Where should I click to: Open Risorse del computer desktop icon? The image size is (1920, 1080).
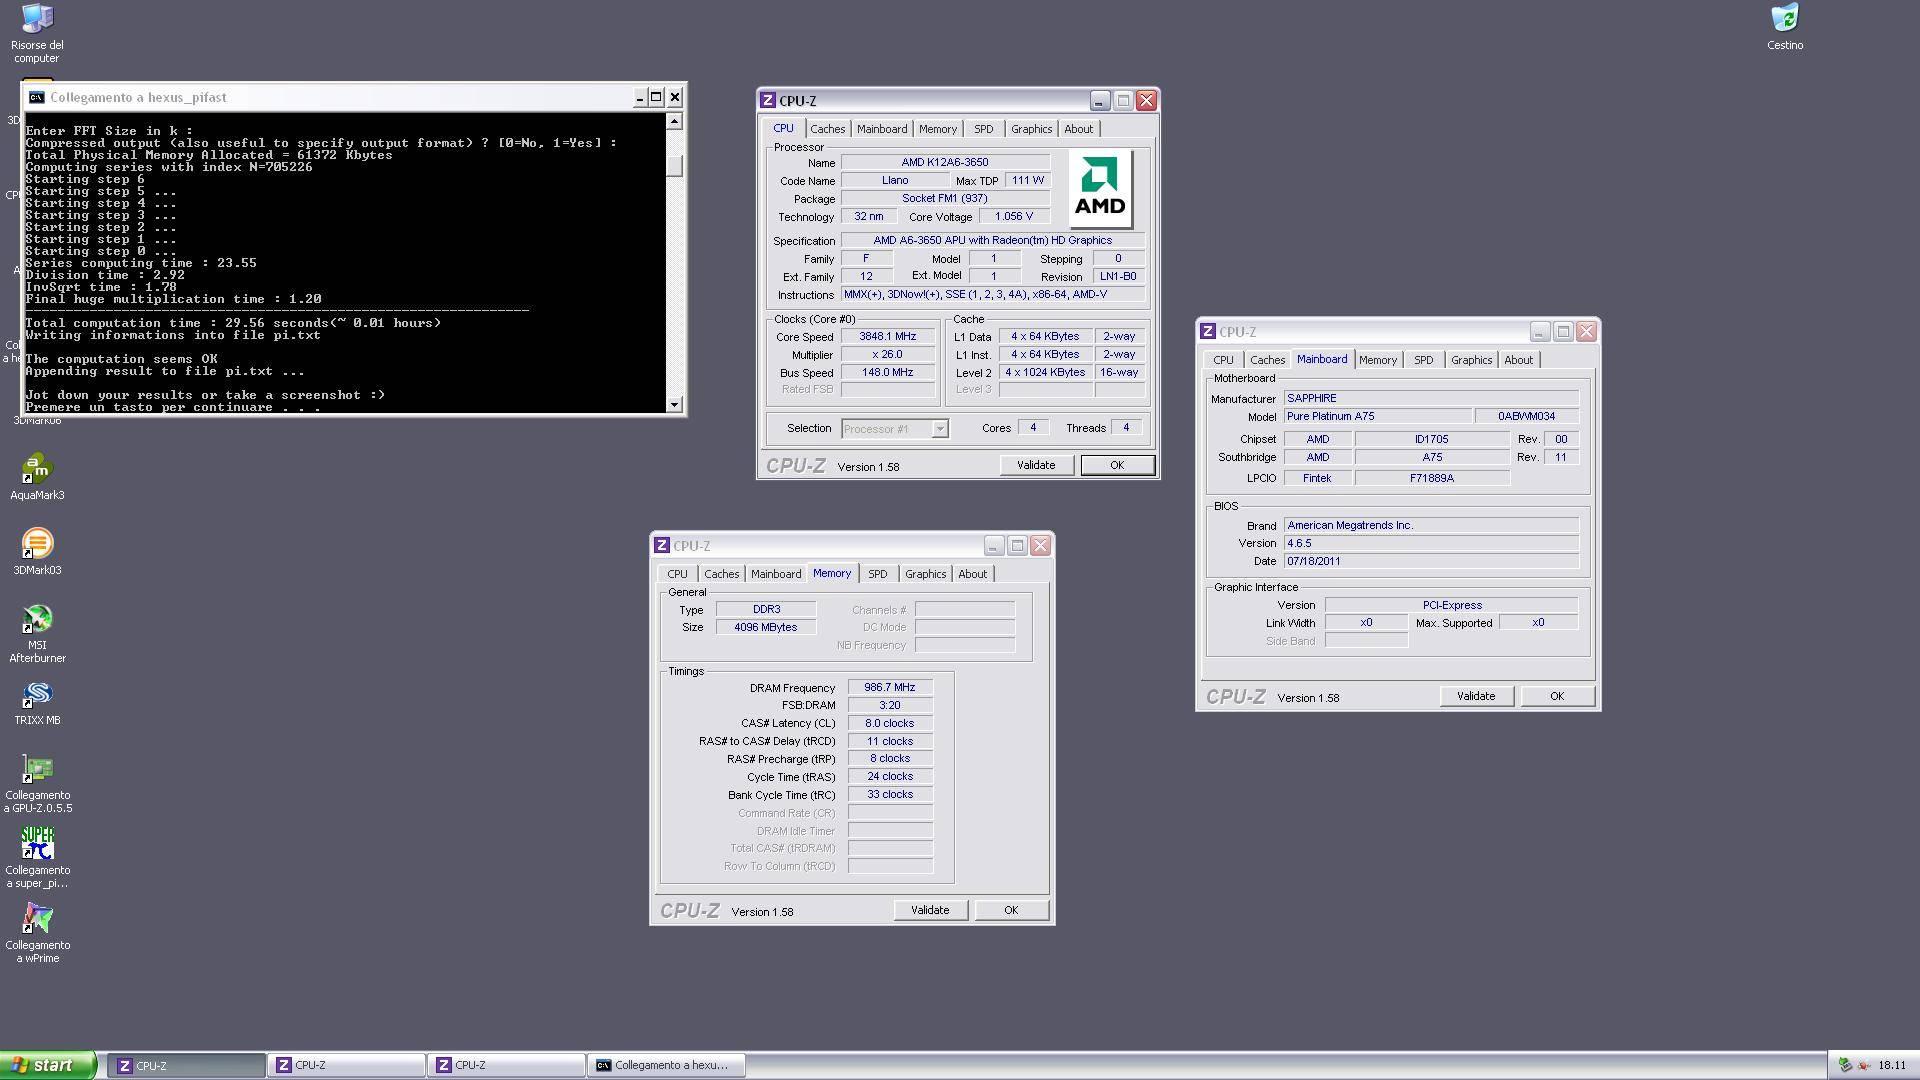pos(37,32)
